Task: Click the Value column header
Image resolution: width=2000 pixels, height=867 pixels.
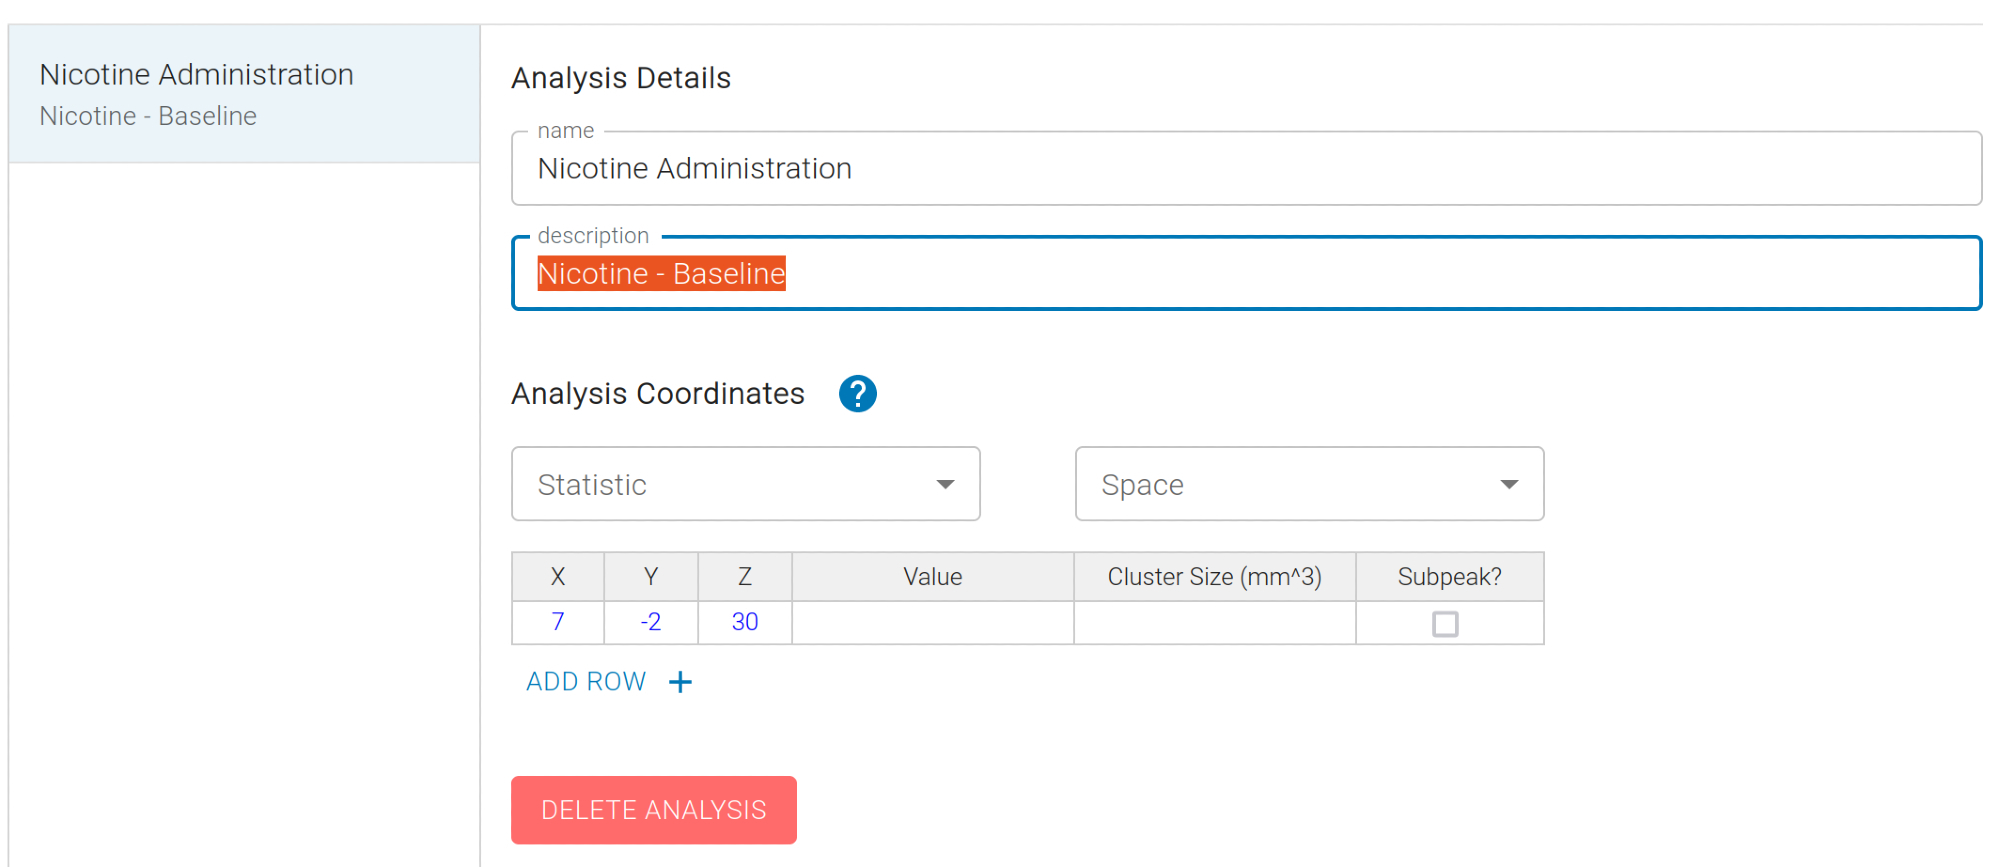Action: (x=932, y=577)
